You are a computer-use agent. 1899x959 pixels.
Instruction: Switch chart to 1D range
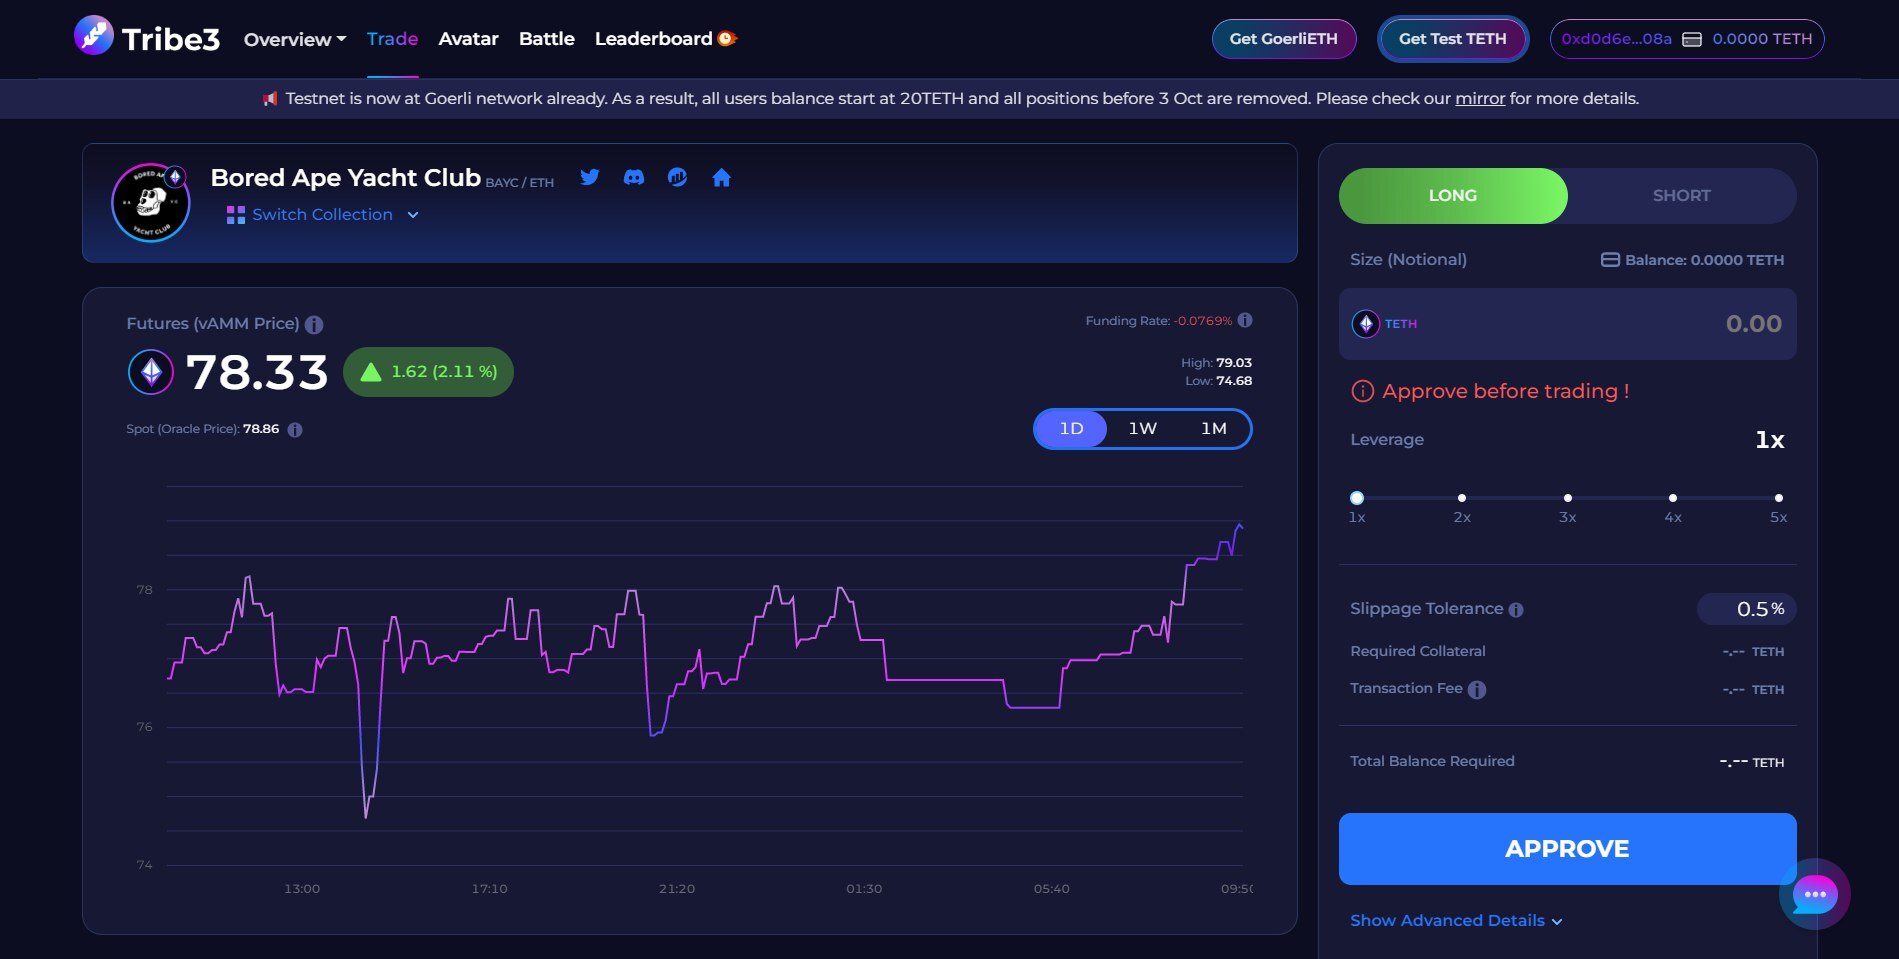click(1071, 429)
